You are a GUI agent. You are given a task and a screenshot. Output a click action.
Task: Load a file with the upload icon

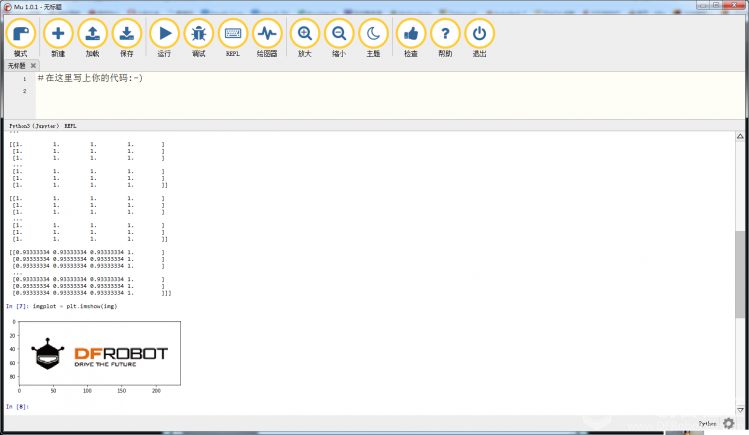[93, 38]
